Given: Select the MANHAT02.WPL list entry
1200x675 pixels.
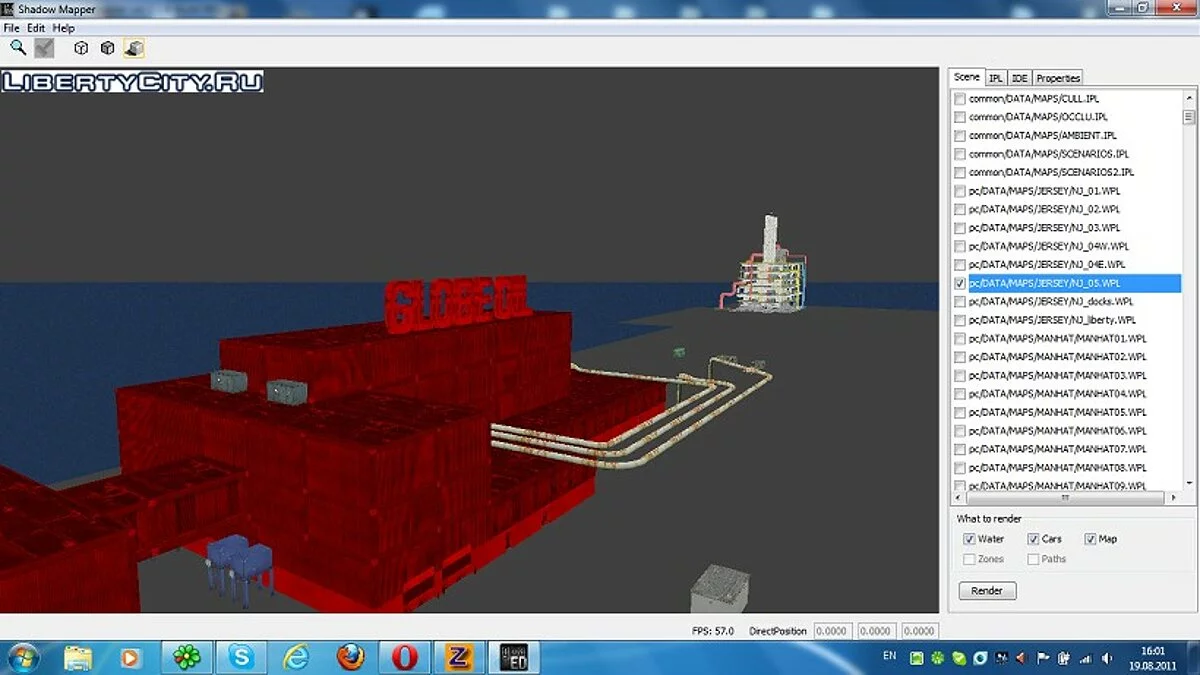Looking at the screenshot, I should pyautogui.click(x=1058, y=357).
